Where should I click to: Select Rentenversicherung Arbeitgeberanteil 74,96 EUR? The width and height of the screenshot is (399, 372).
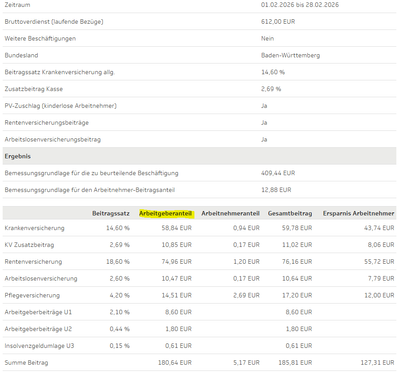pyautogui.click(x=177, y=262)
